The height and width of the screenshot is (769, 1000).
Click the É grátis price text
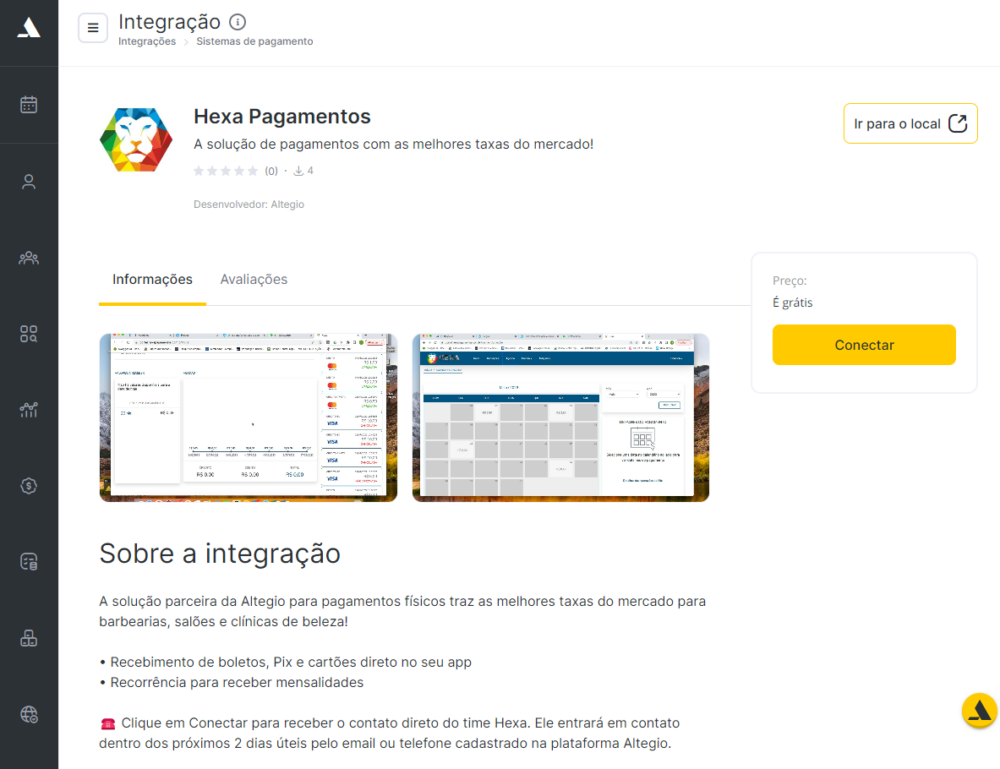pyautogui.click(x=793, y=303)
